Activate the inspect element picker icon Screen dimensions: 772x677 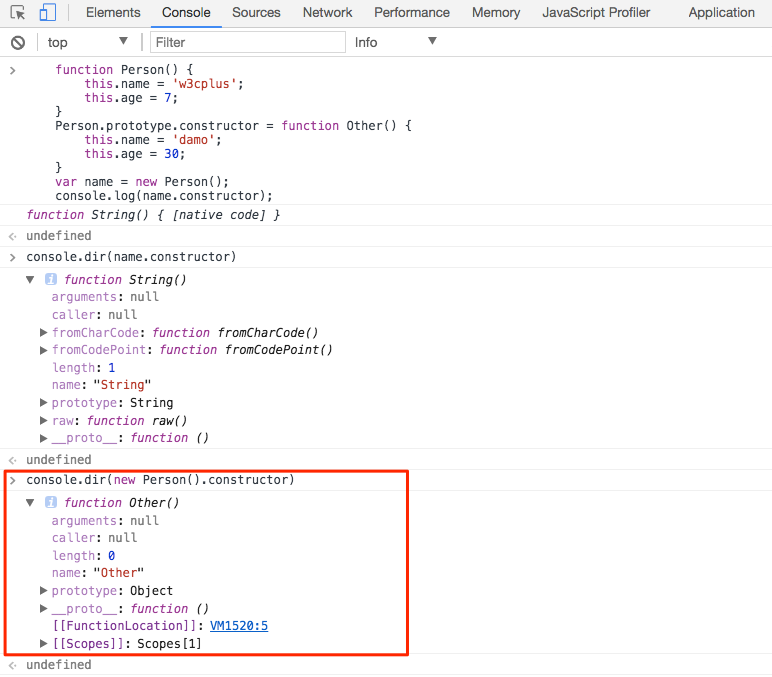pos(18,13)
